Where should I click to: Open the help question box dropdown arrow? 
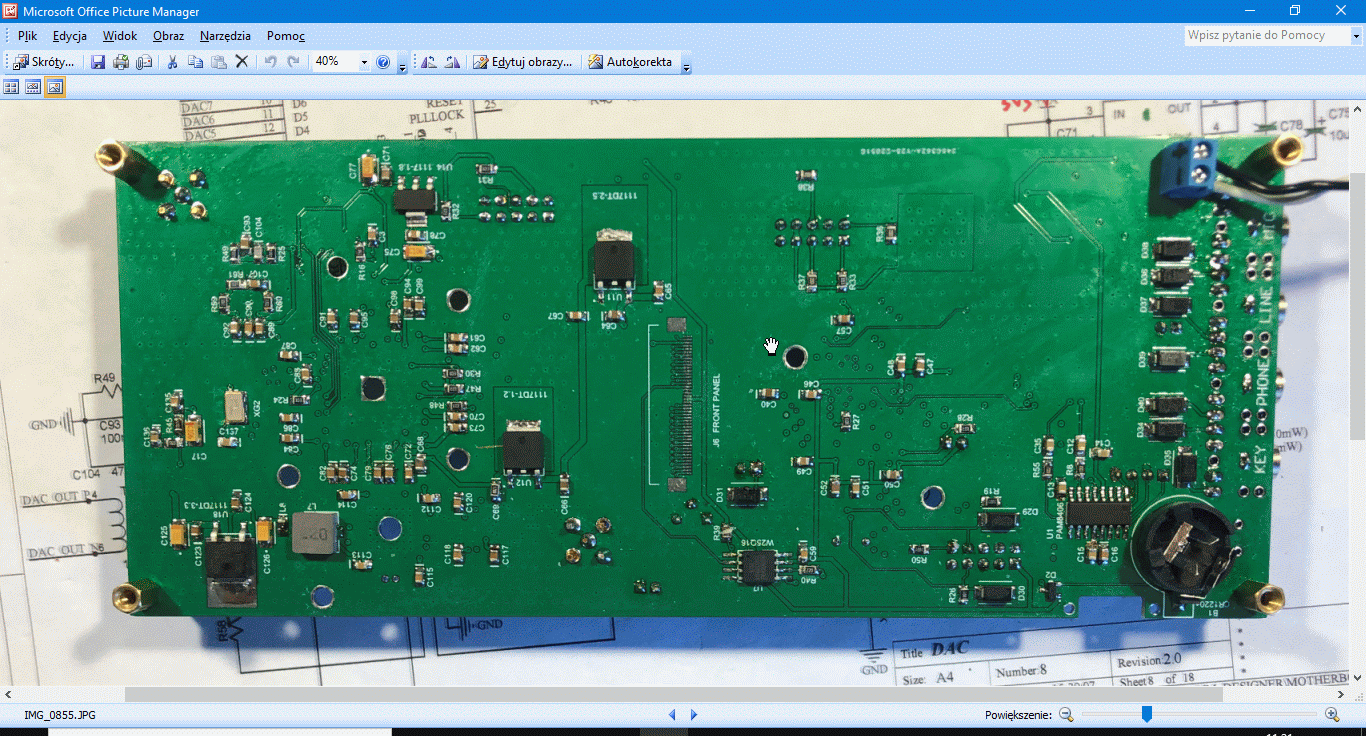pyautogui.click(x=1356, y=36)
